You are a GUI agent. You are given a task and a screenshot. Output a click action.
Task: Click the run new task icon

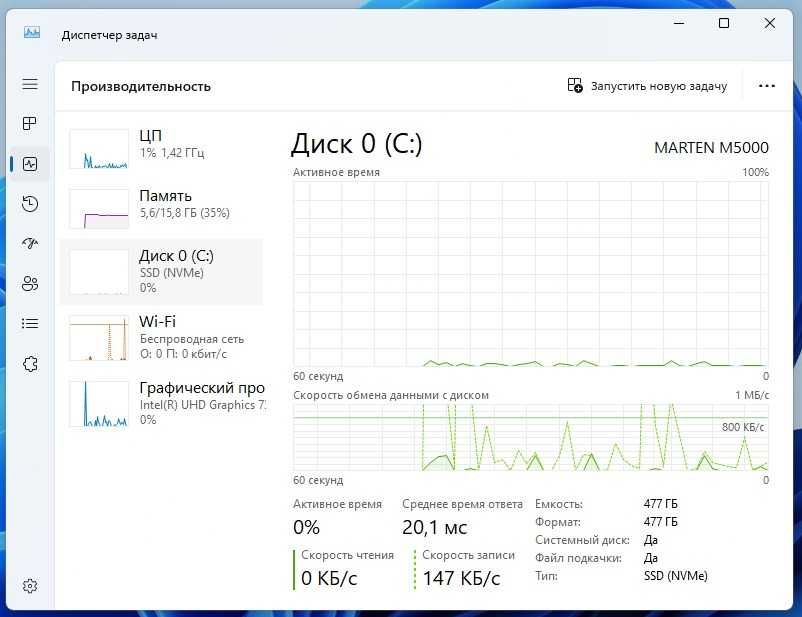click(x=575, y=85)
